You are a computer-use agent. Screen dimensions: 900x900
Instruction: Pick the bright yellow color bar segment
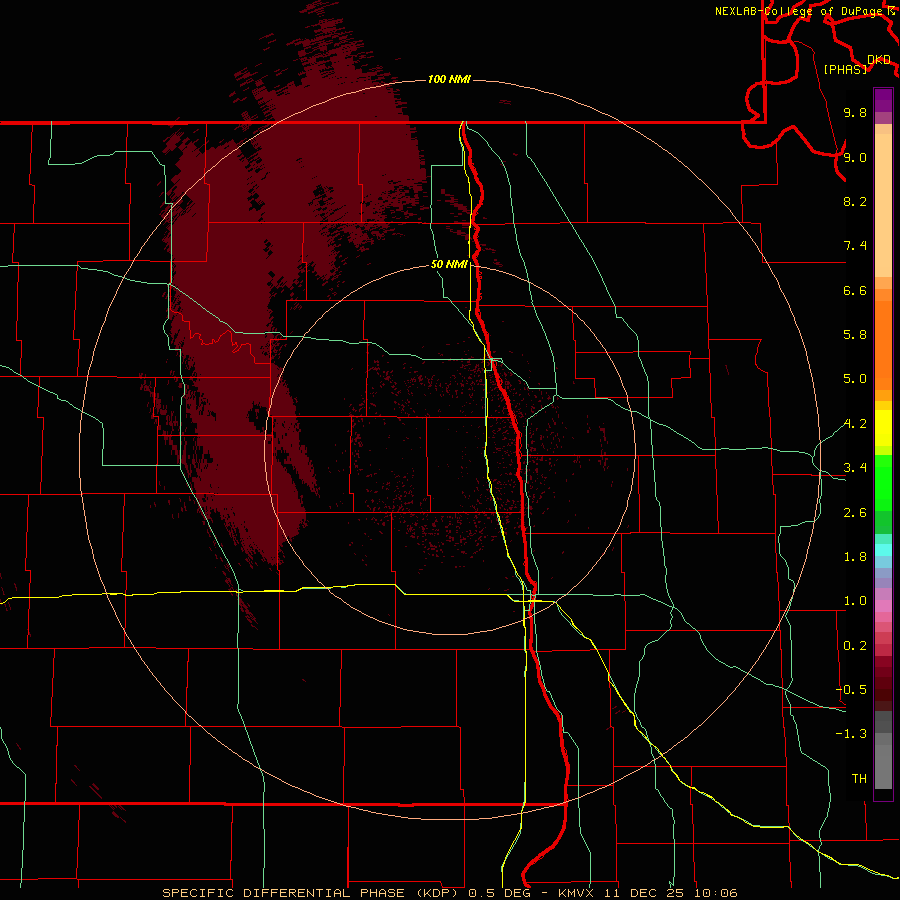click(x=883, y=428)
